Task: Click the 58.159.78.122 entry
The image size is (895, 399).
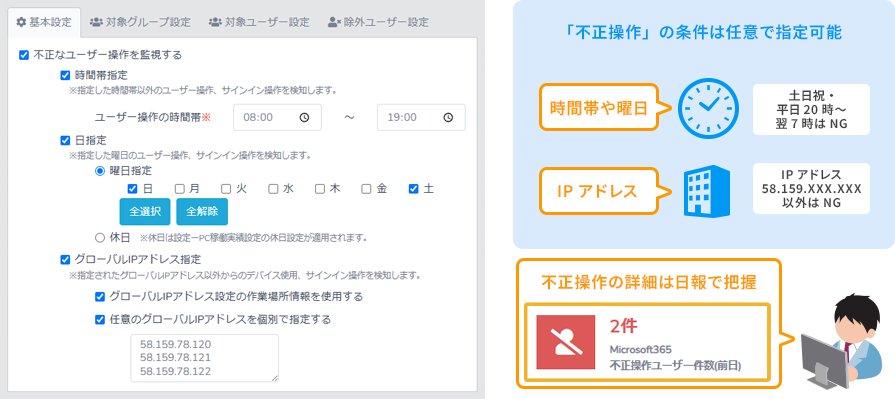Action: point(175,372)
